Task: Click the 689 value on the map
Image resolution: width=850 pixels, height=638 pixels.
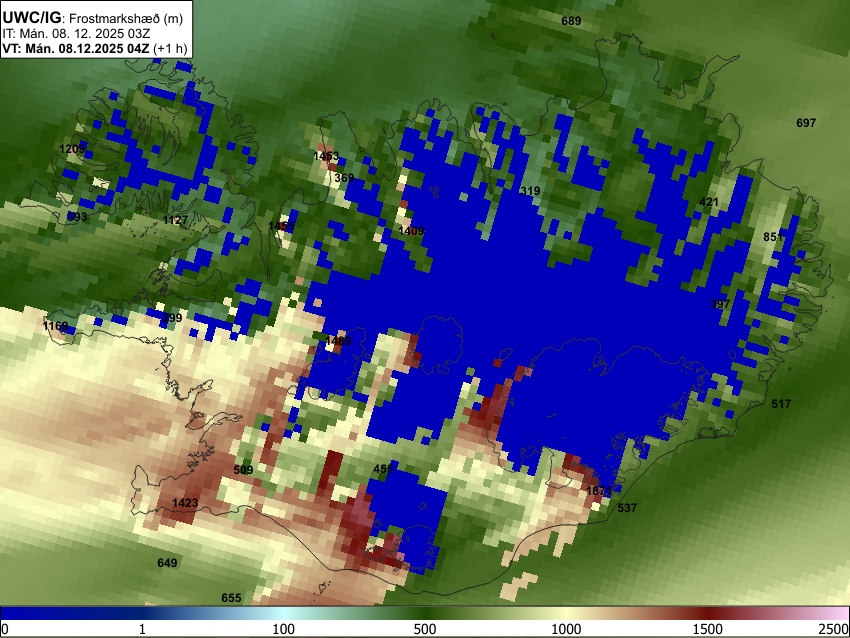Action: [x=571, y=21]
